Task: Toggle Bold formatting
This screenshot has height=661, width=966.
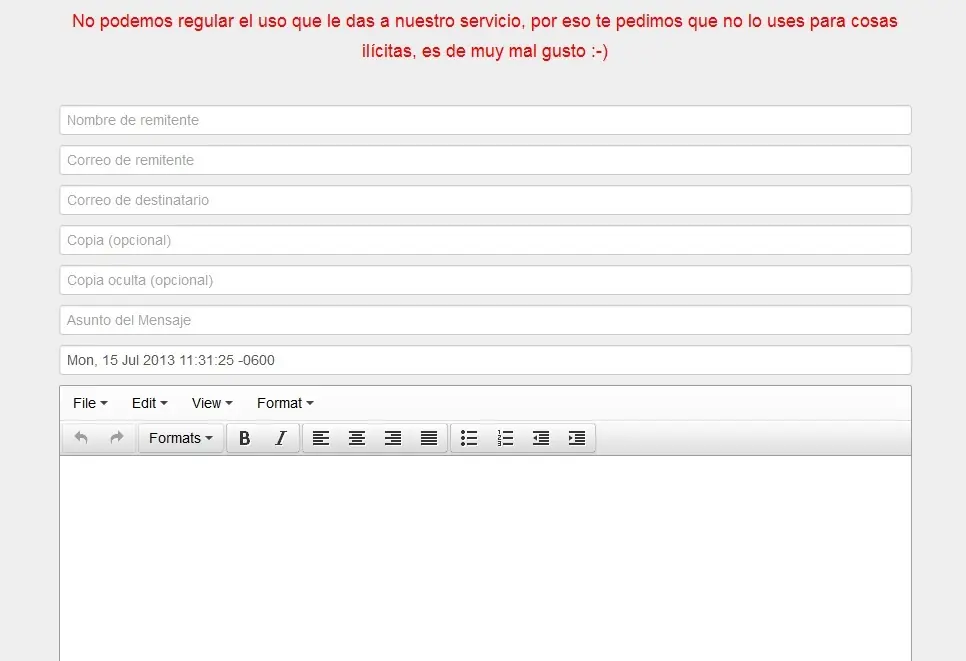Action: coord(245,438)
